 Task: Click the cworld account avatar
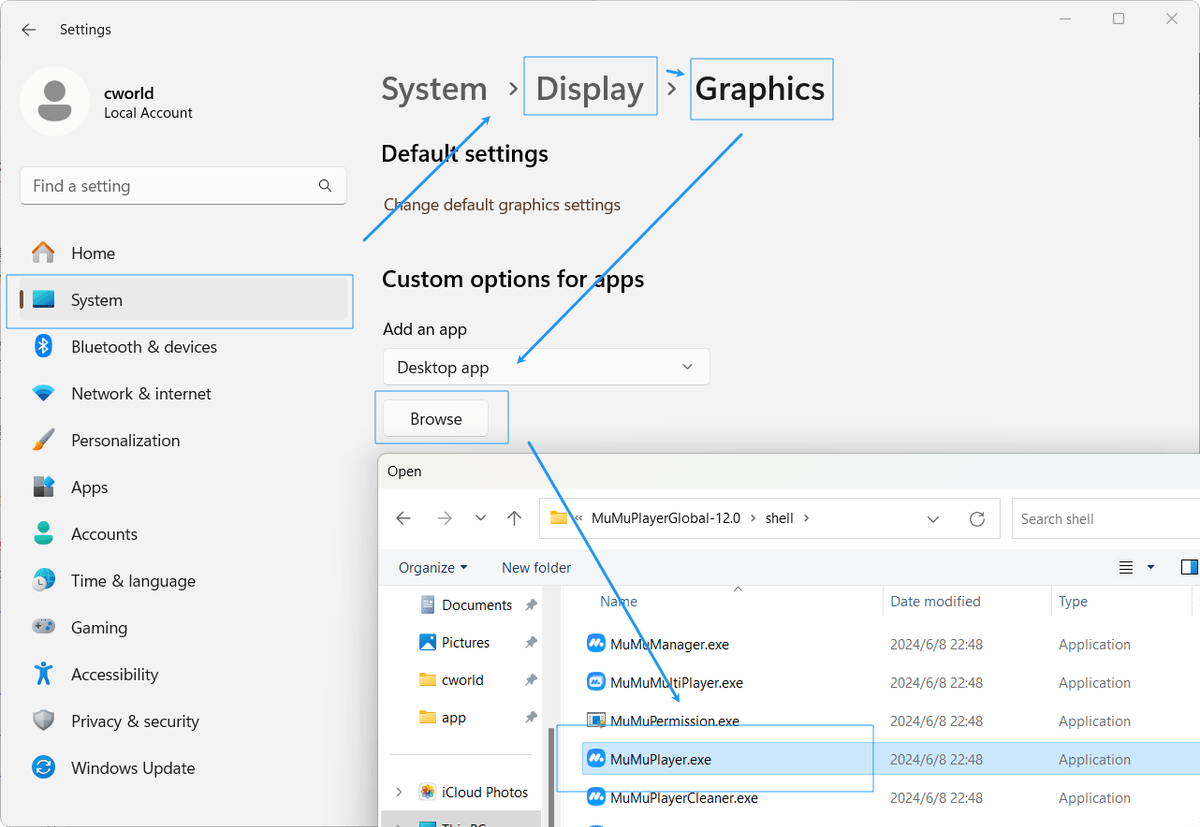point(55,101)
